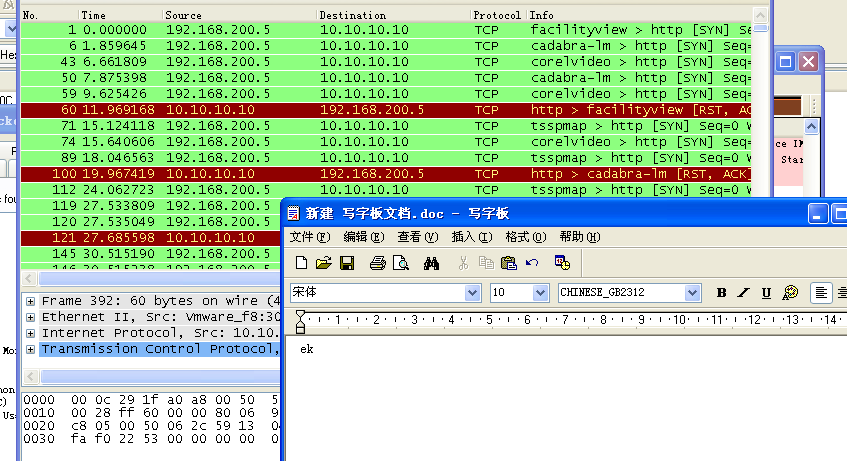Open the 帮助(H) menu
Screen dimensions: 847x461
580,237
